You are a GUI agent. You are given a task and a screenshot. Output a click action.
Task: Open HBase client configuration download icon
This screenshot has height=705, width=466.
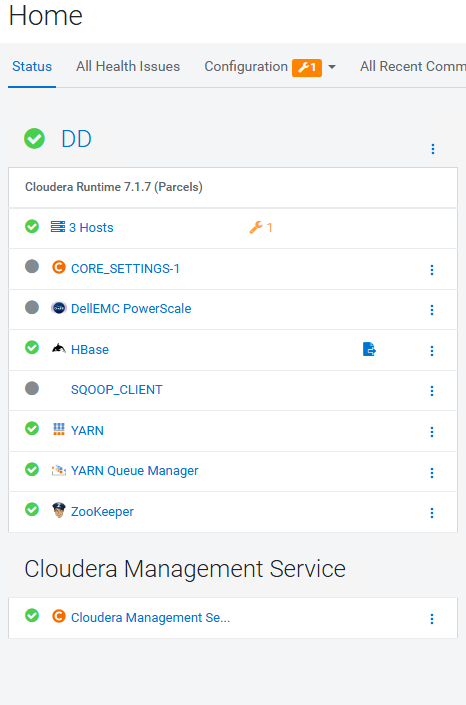coord(369,349)
